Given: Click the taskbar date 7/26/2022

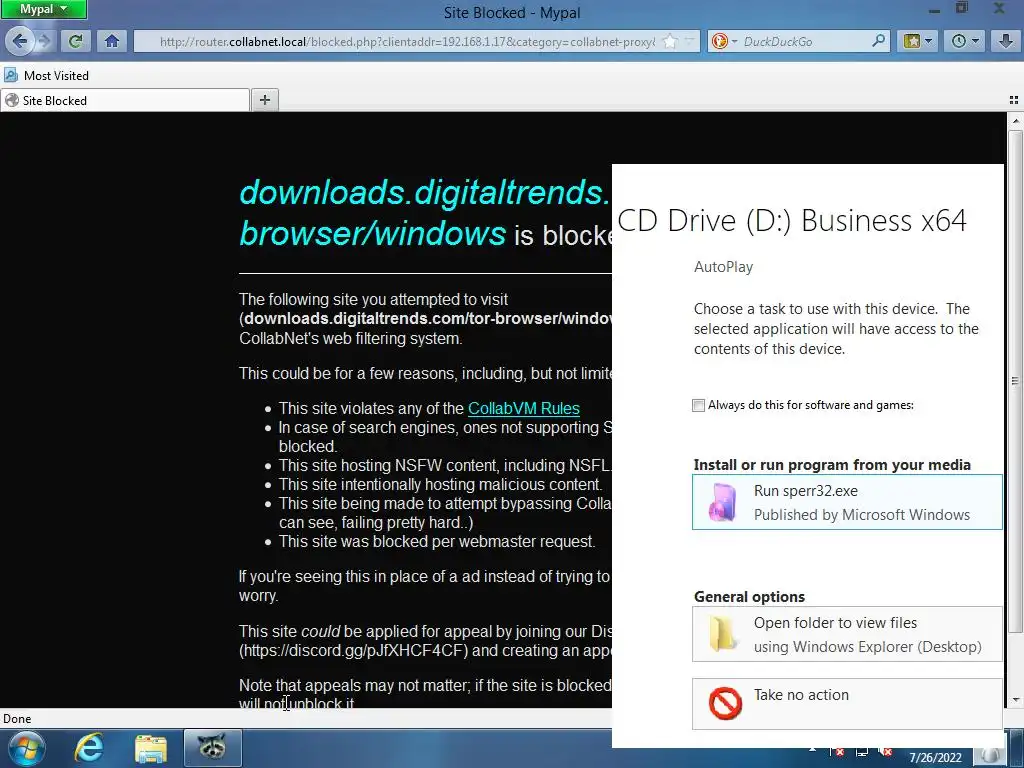Looking at the screenshot, I should (935, 758).
